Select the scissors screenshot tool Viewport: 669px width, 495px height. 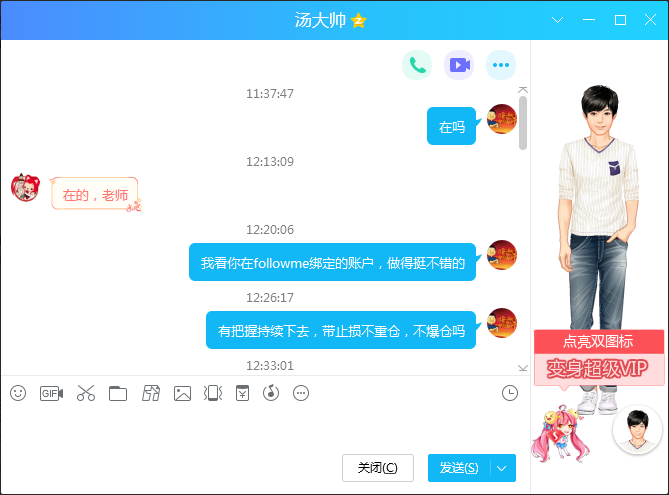coord(86,393)
